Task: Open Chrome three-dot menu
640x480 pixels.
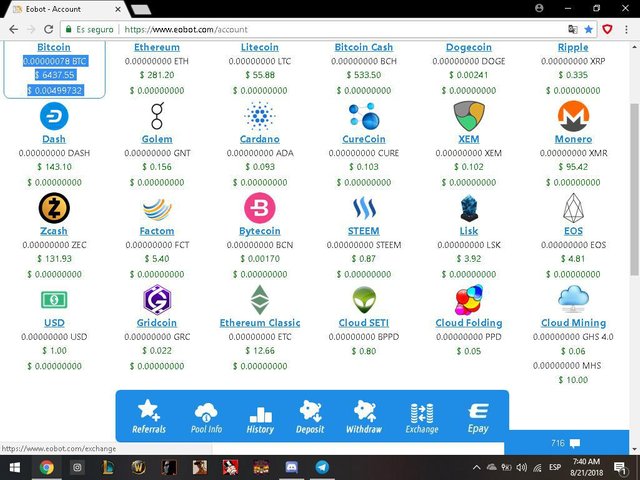Action: point(626,29)
